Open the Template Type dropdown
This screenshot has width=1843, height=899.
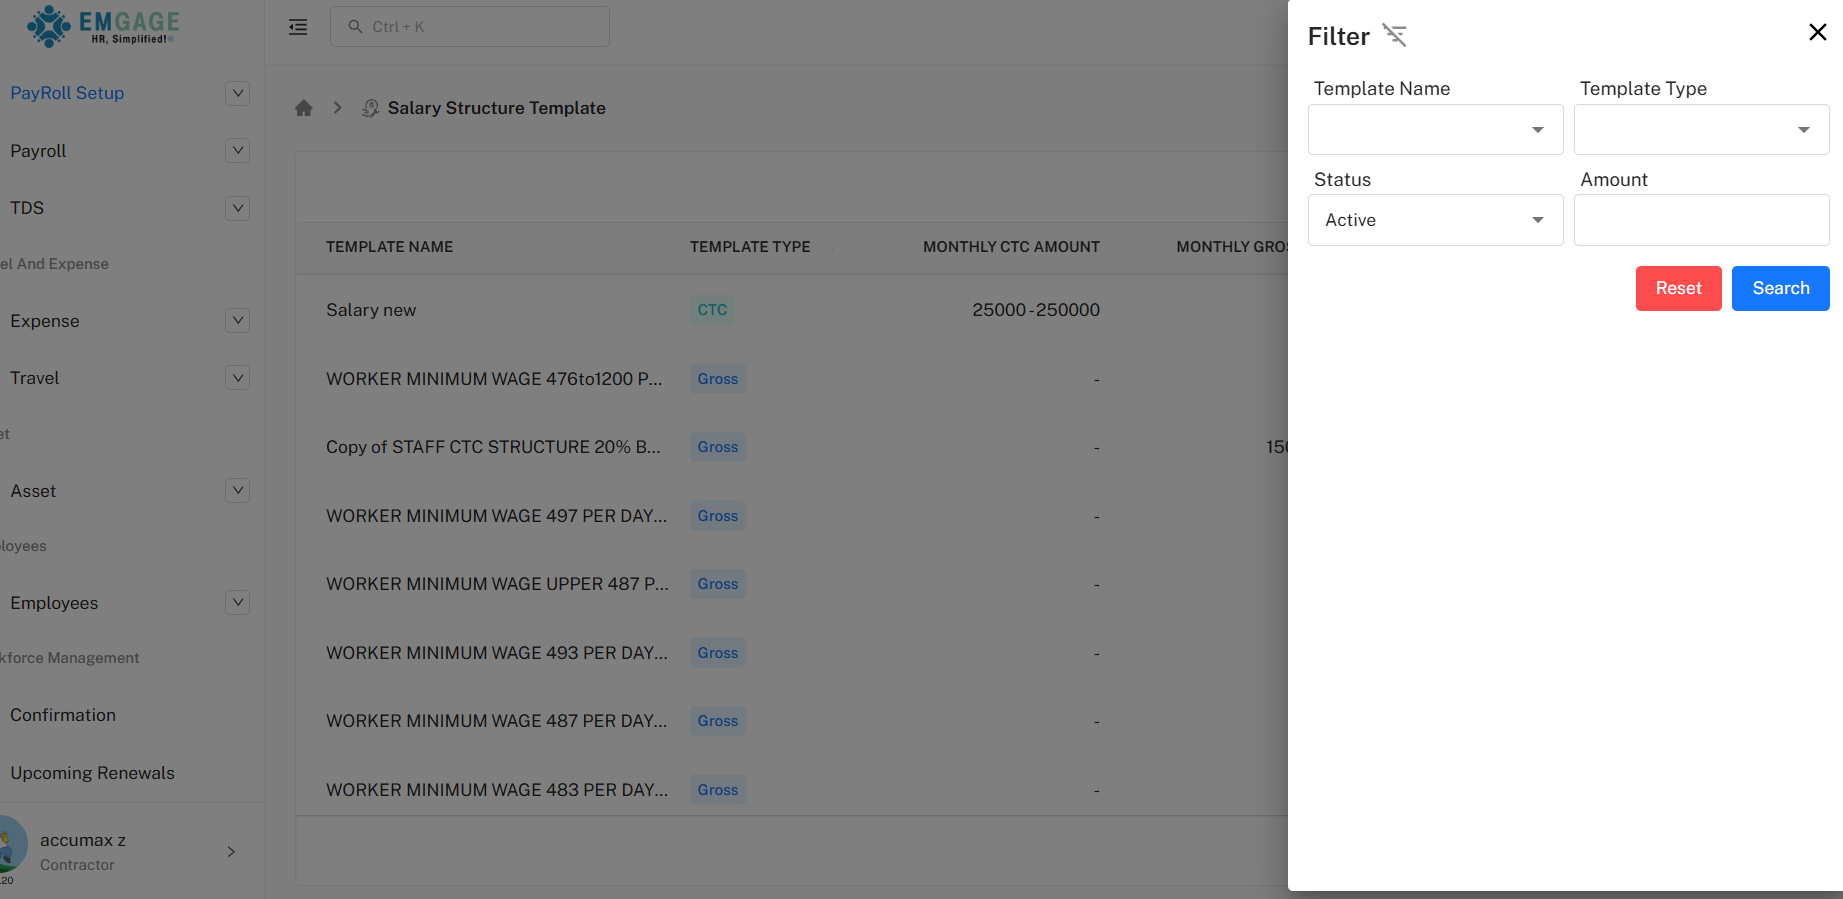coord(1701,130)
